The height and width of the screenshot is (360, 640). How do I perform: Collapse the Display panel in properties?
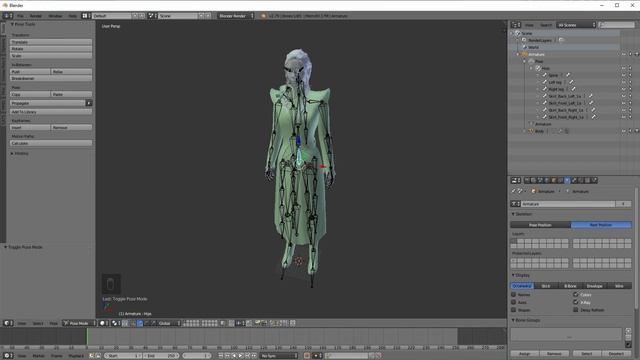point(513,275)
